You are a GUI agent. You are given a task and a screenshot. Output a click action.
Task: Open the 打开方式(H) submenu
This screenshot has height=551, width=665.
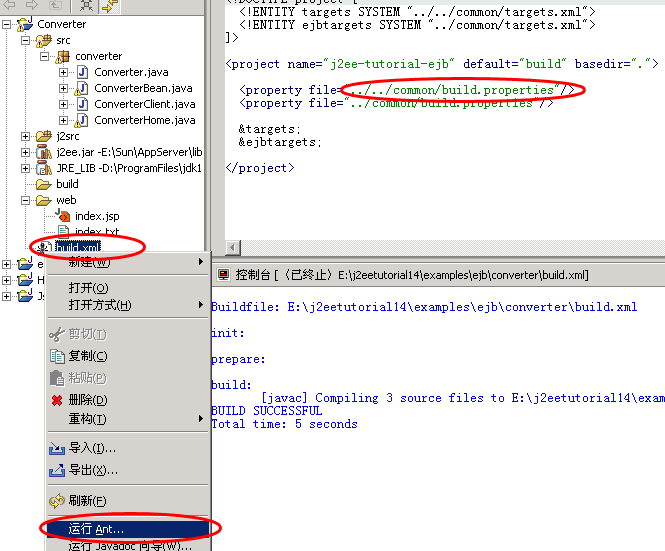click(x=128, y=305)
